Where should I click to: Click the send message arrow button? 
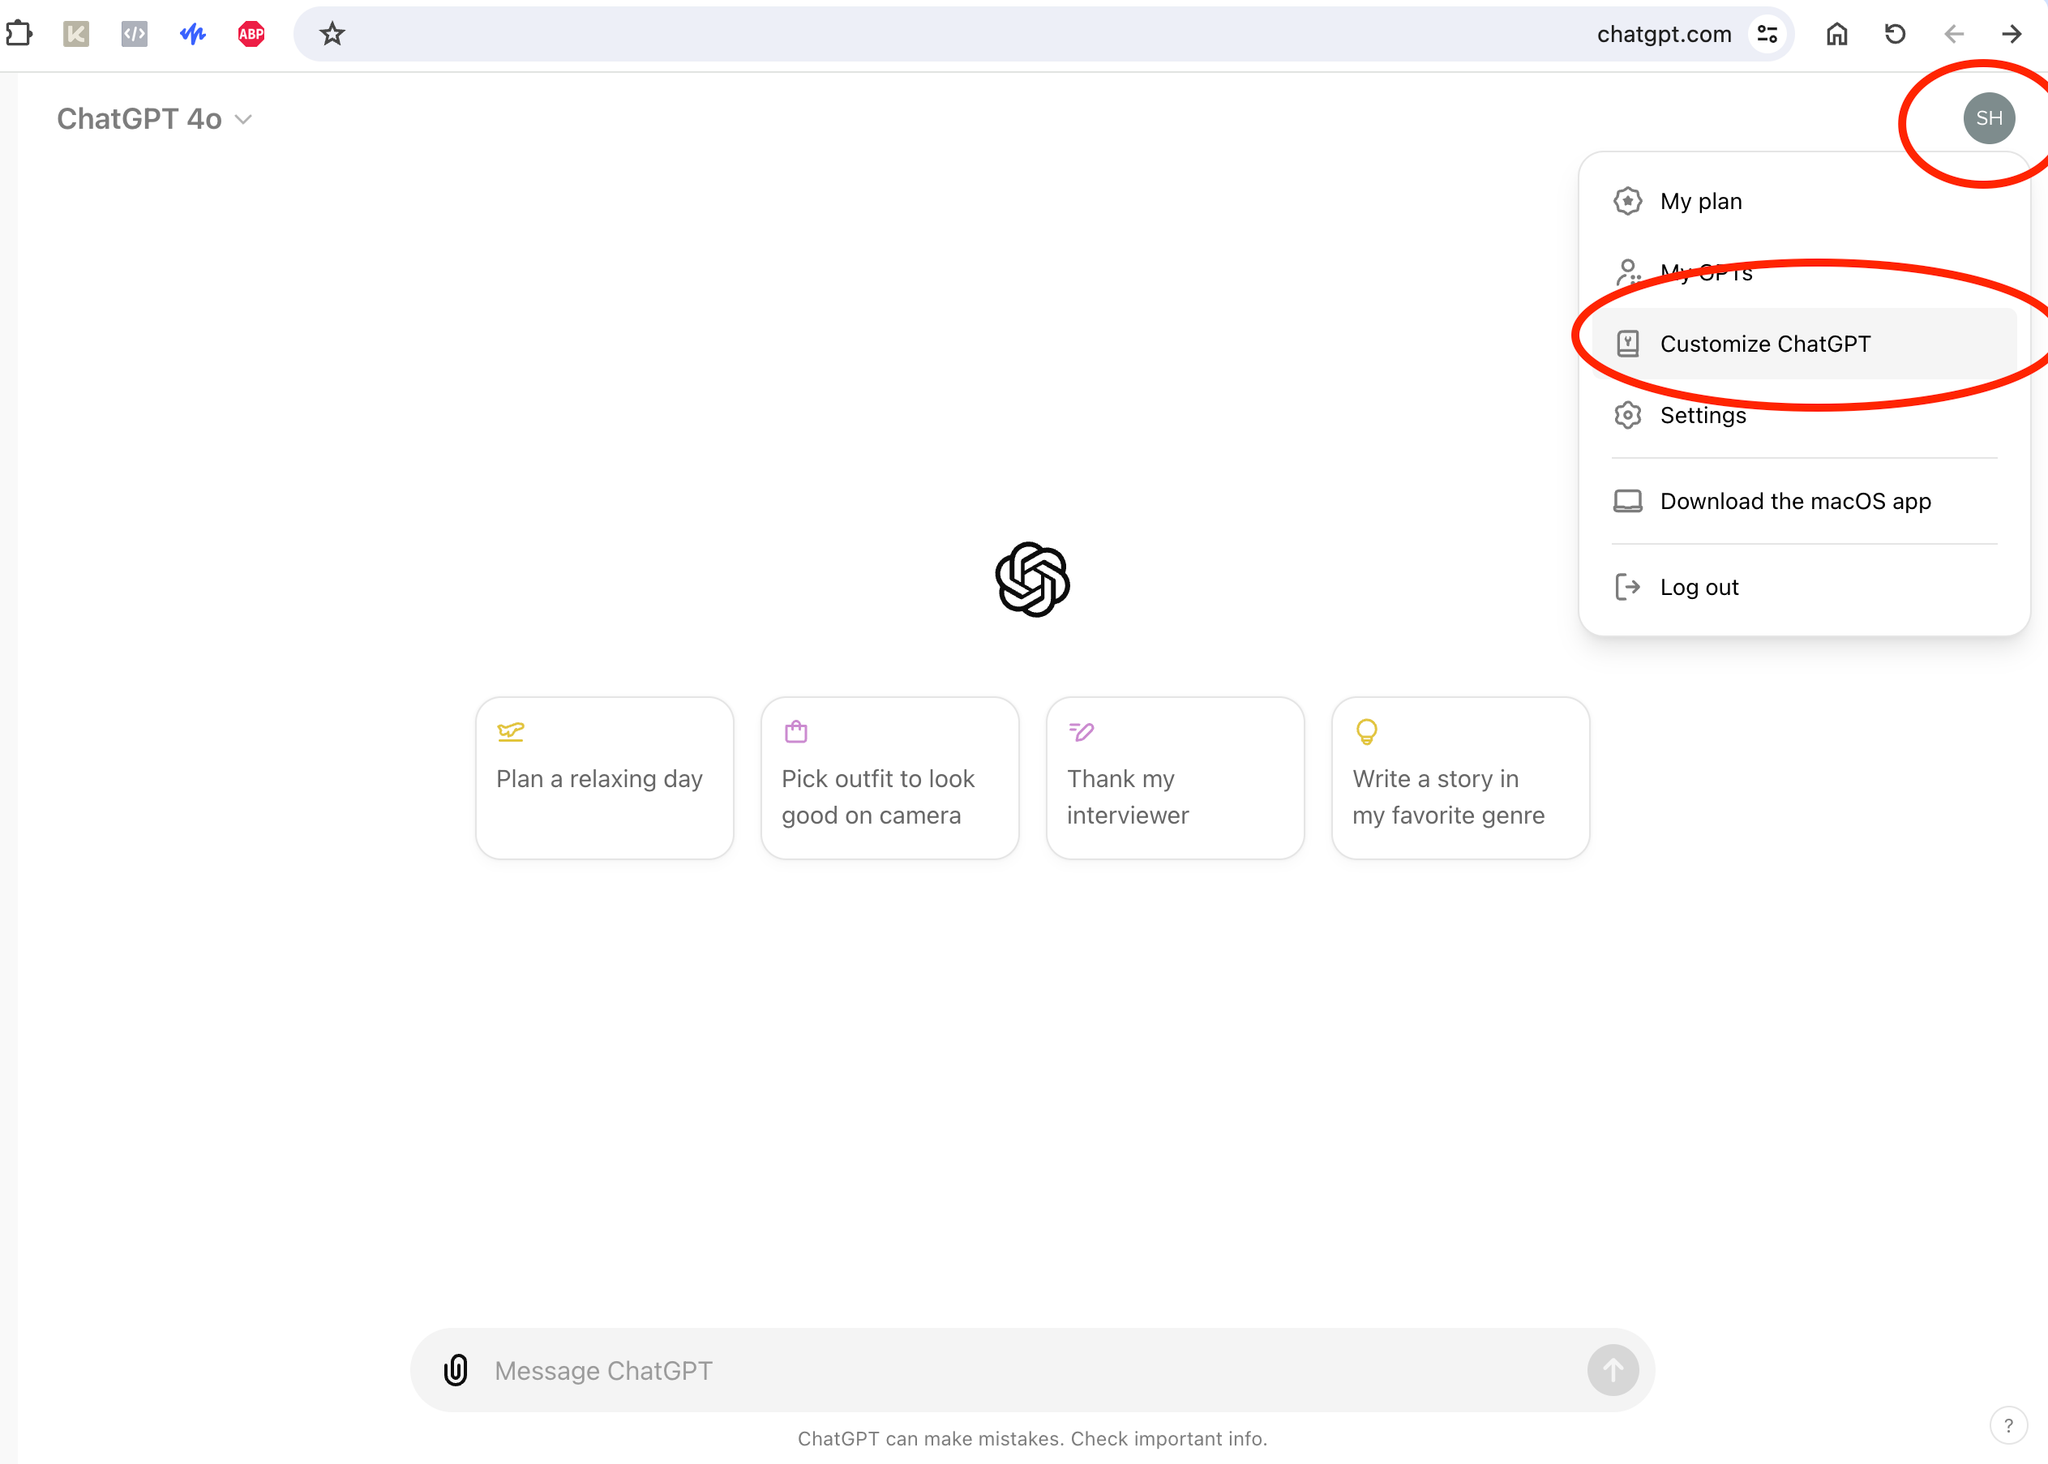1613,1370
